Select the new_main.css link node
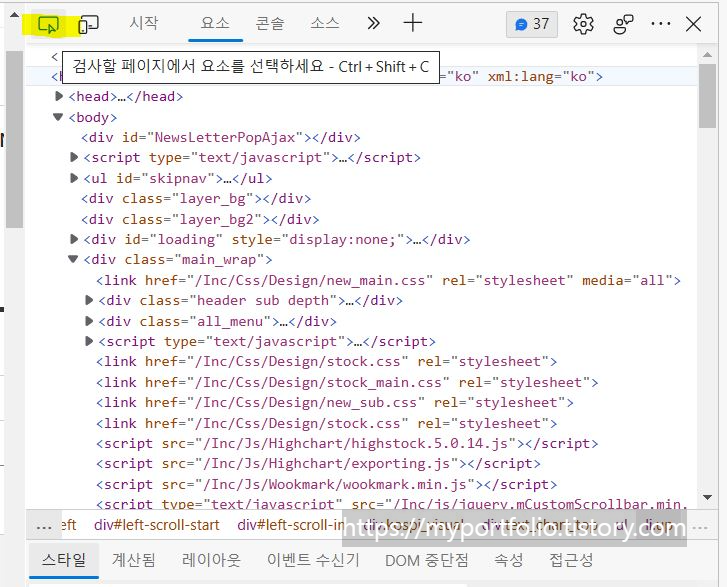Image resolution: width=727 pixels, height=587 pixels. click(x=388, y=280)
